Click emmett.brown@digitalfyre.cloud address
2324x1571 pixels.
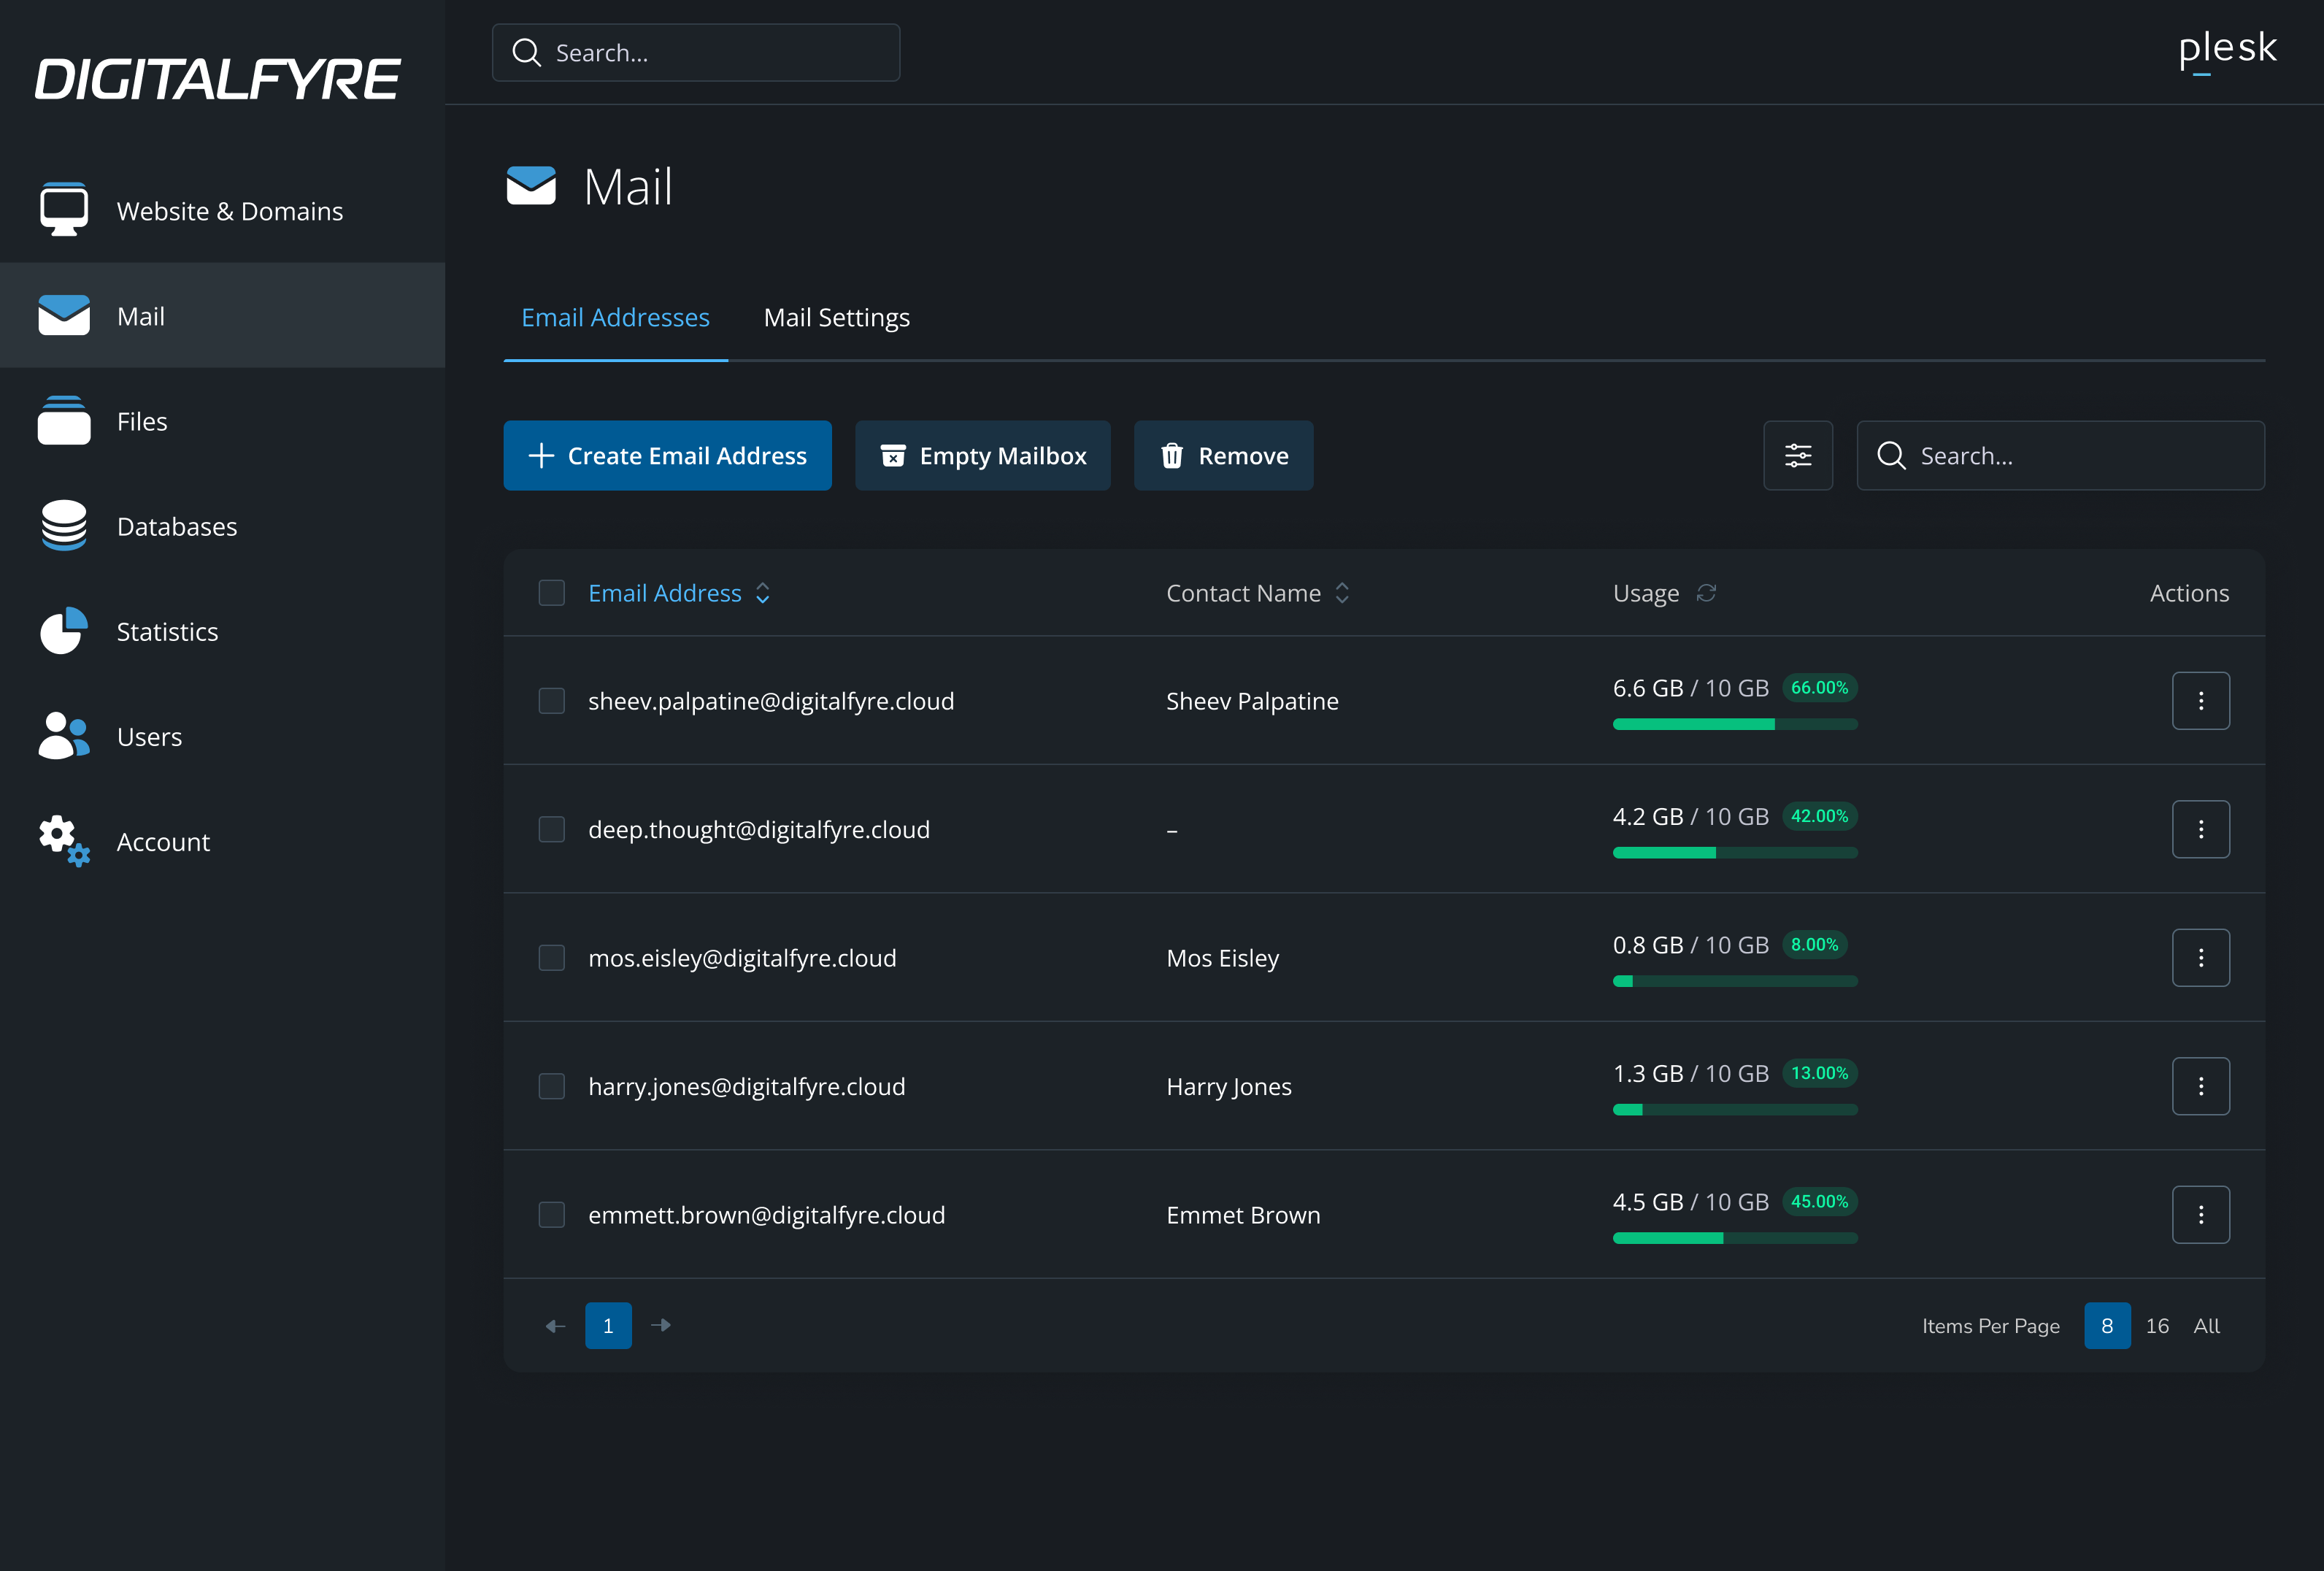(766, 1215)
